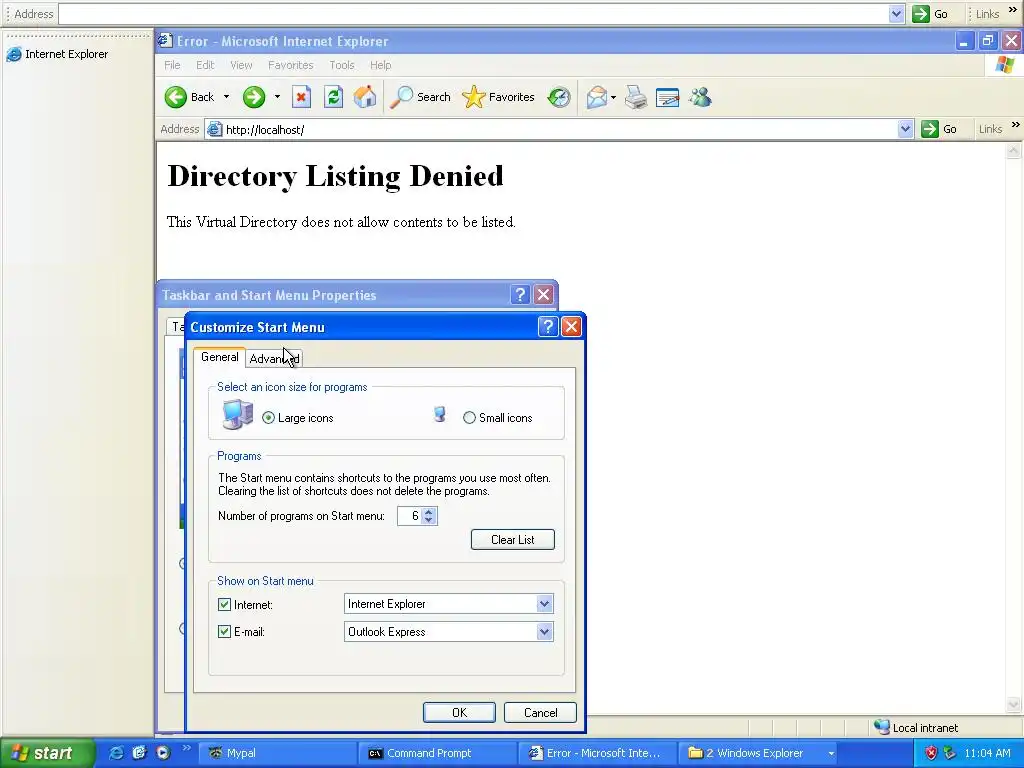Refresh the localhost page
Image resolution: width=1024 pixels, height=768 pixels.
click(x=333, y=97)
